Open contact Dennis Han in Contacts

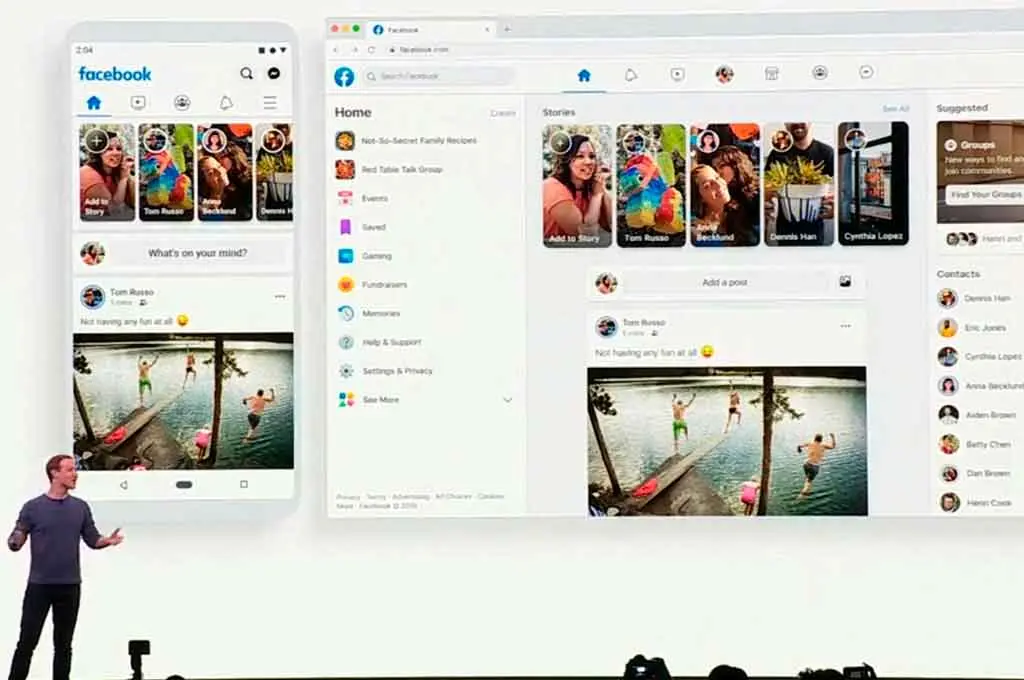[x=974, y=299]
